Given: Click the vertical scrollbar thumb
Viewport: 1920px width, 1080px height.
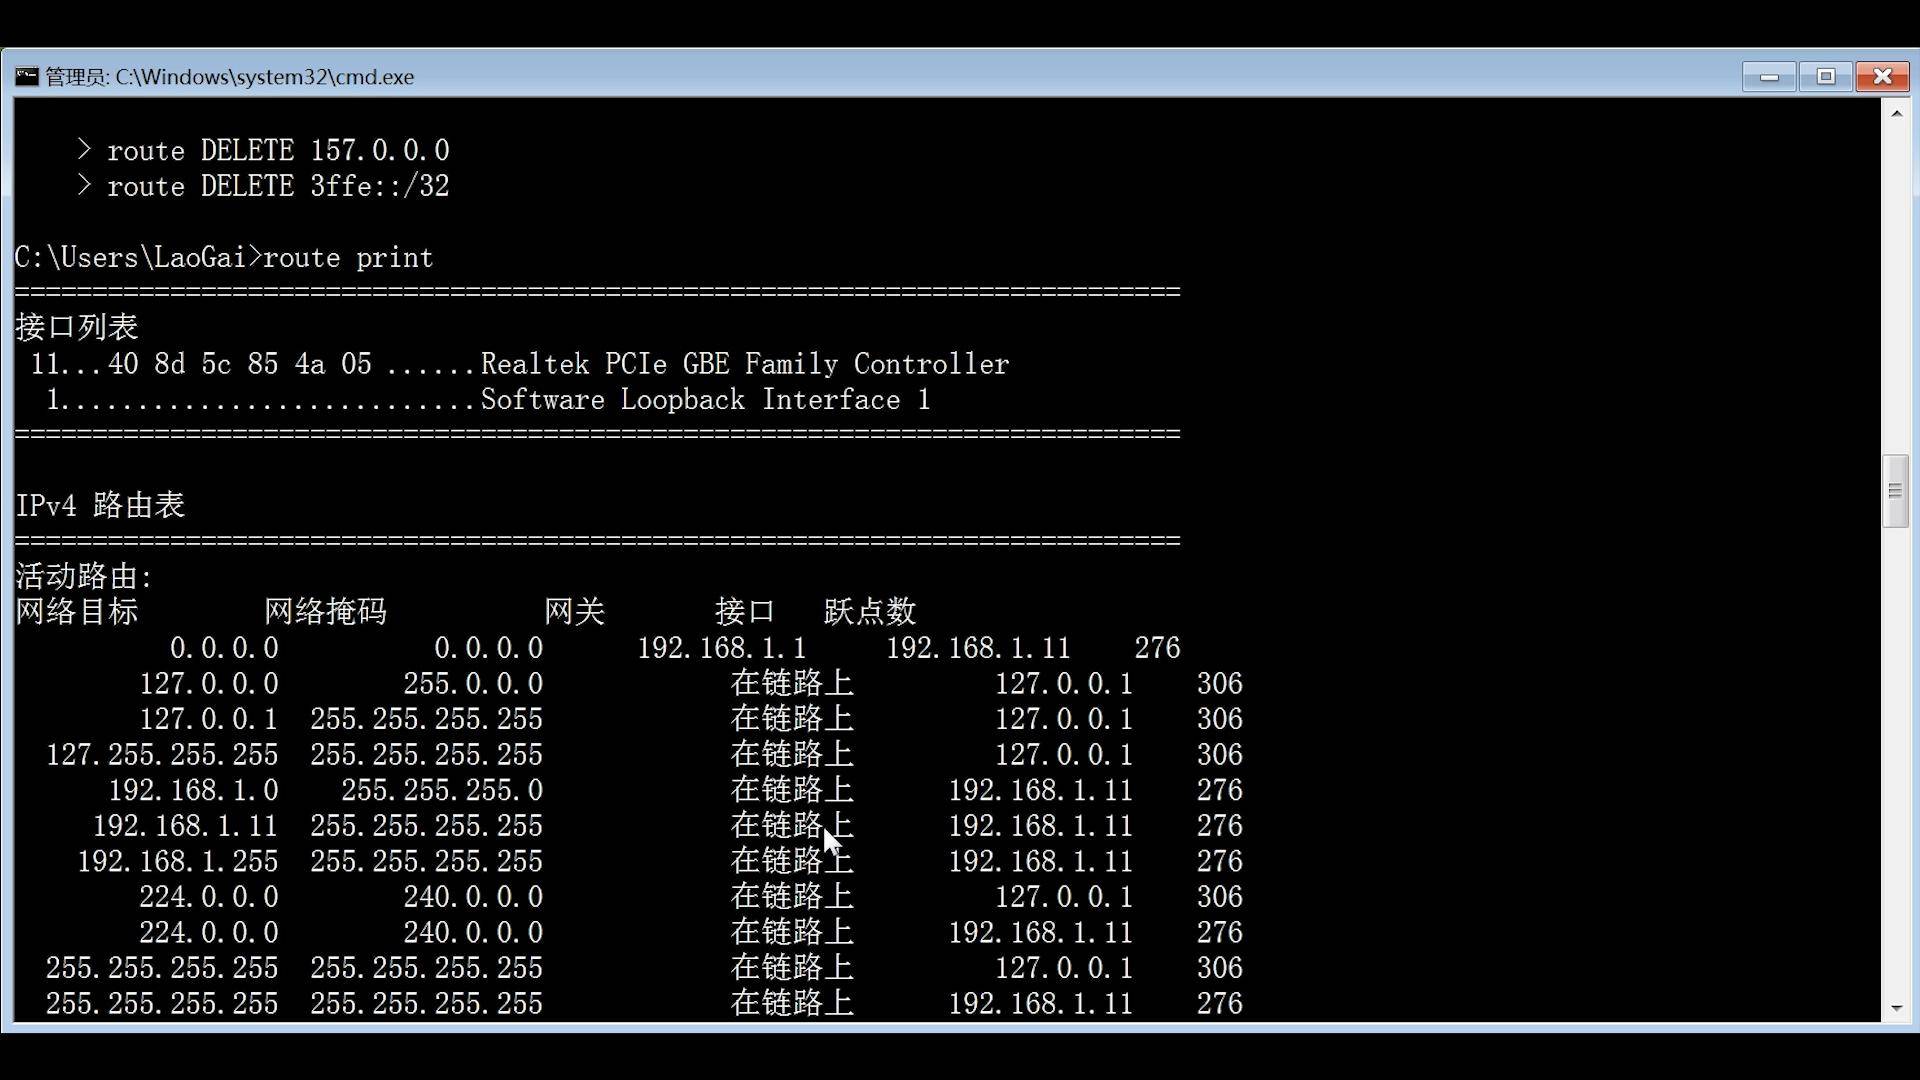Looking at the screenshot, I should pyautogui.click(x=1896, y=491).
